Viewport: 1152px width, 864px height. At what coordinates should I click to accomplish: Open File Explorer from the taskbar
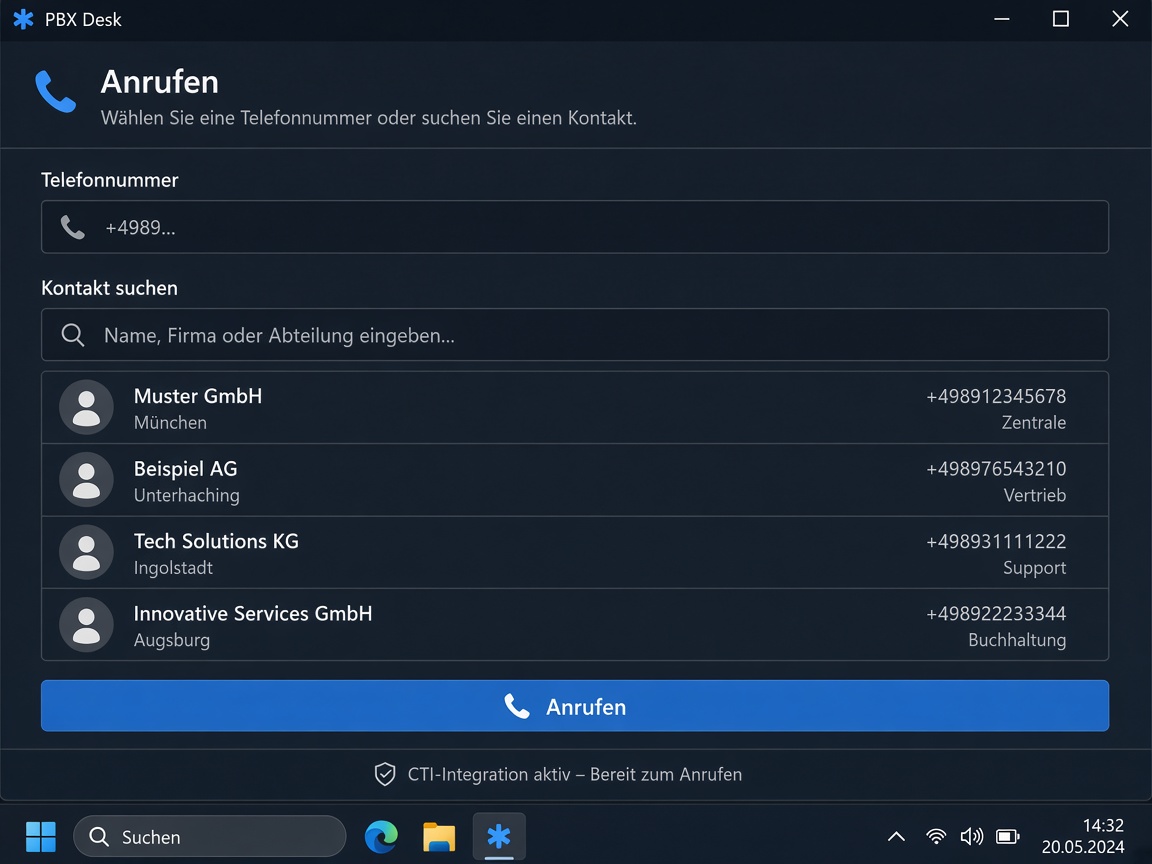pos(439,837)
